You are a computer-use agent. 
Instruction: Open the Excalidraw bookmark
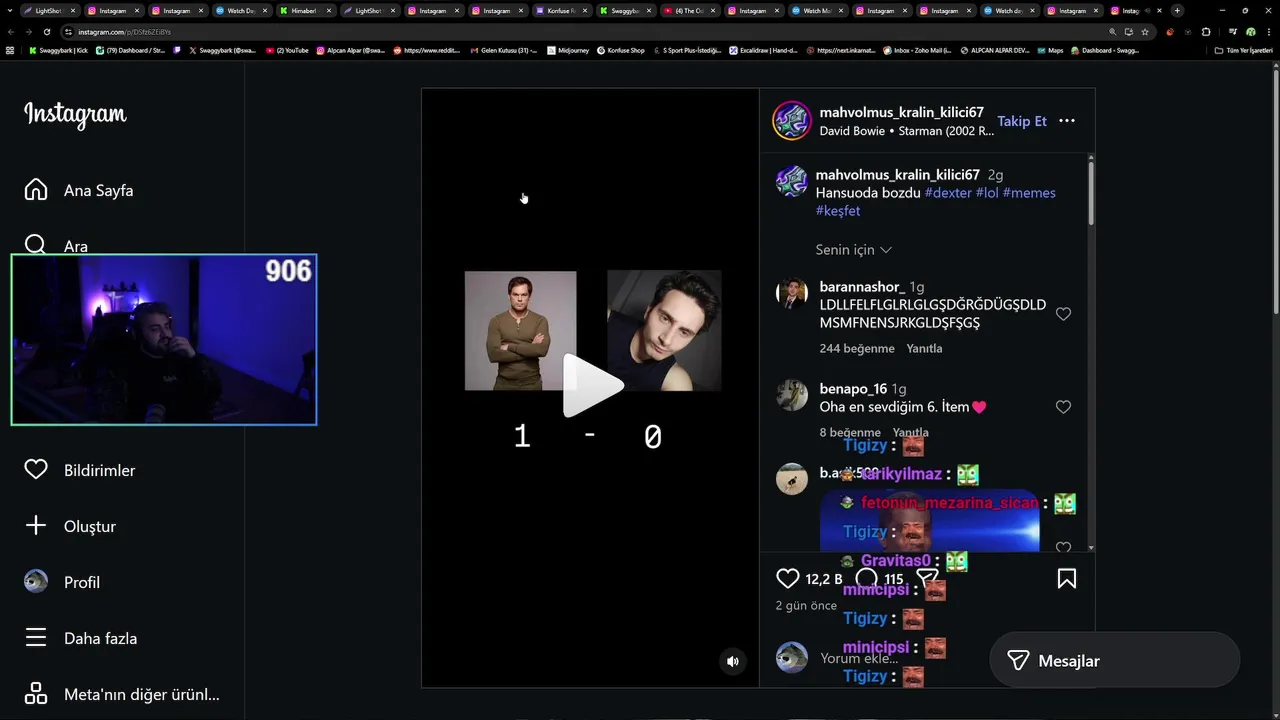(763, 50)
